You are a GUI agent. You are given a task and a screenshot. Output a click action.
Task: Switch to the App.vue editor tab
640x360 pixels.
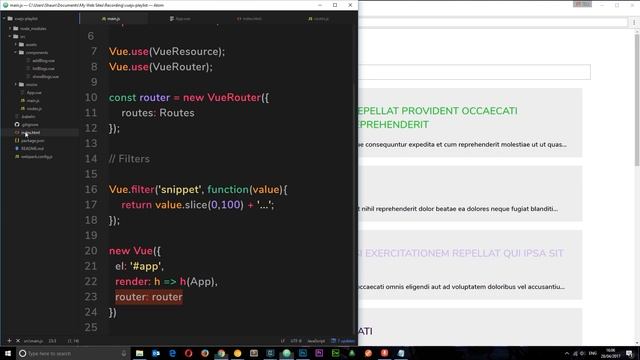[180, 19]
